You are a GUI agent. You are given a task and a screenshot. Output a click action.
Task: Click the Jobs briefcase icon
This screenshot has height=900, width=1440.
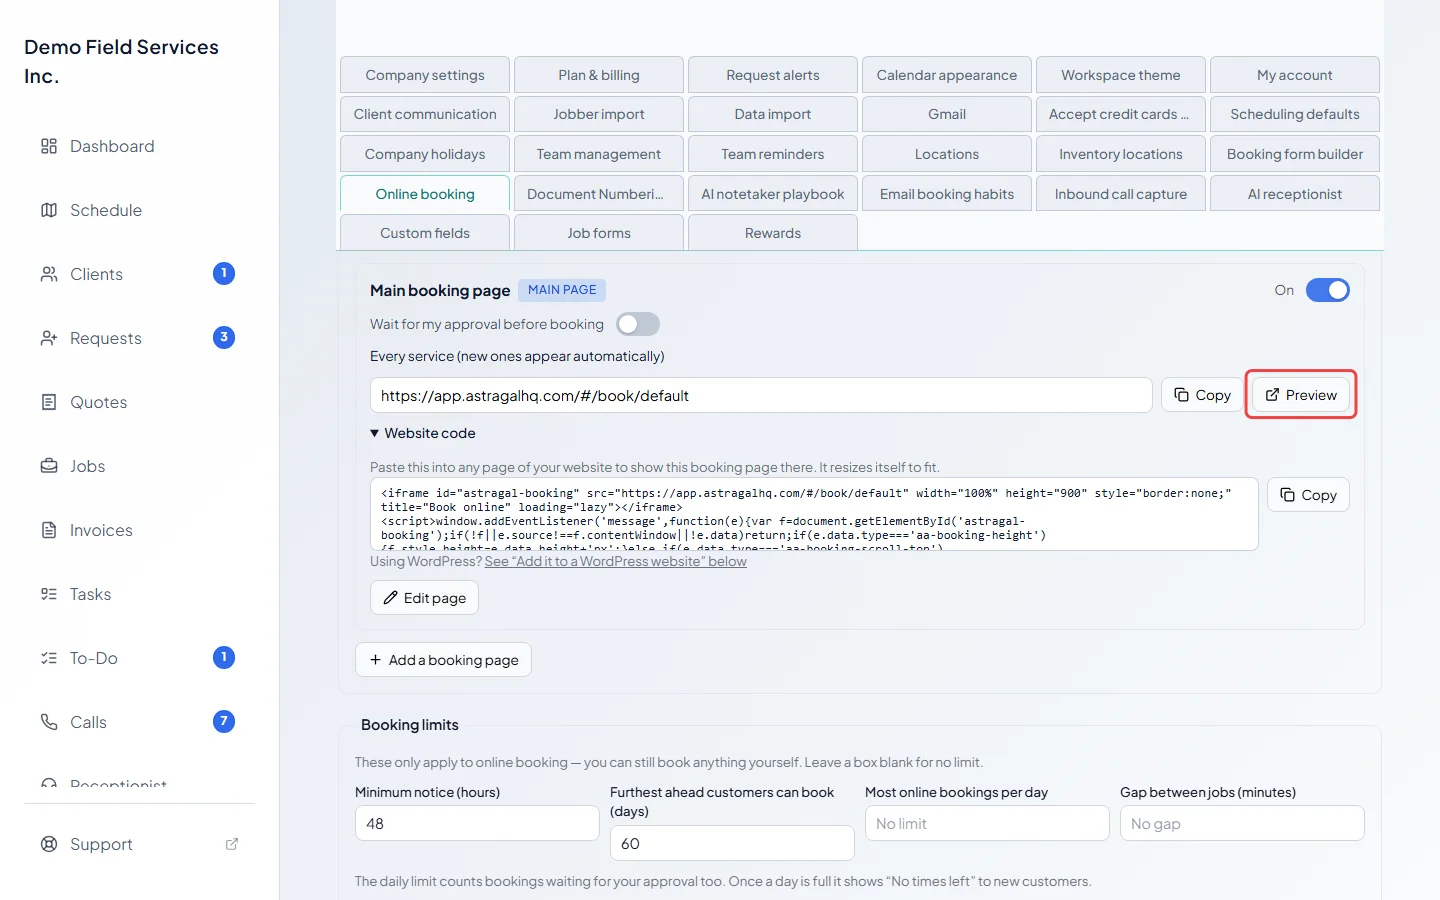click(49, 466)
